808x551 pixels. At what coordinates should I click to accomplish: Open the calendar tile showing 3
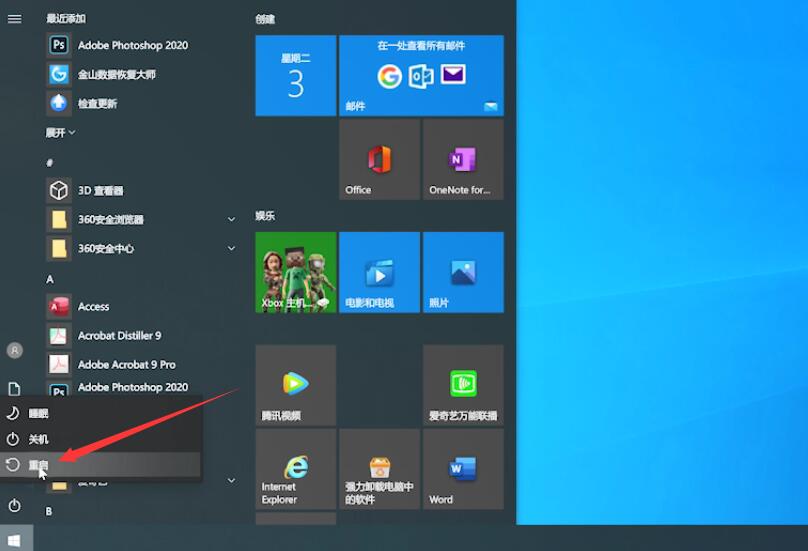(x=296, y=76)
